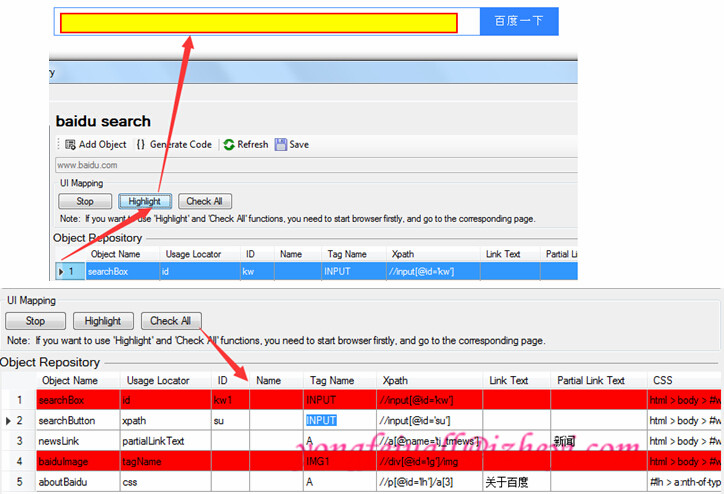The height and width of the screenshot is (494, 724).
Task: Click the 'kw' ID cell in blue row
Action: coord(257,271)
